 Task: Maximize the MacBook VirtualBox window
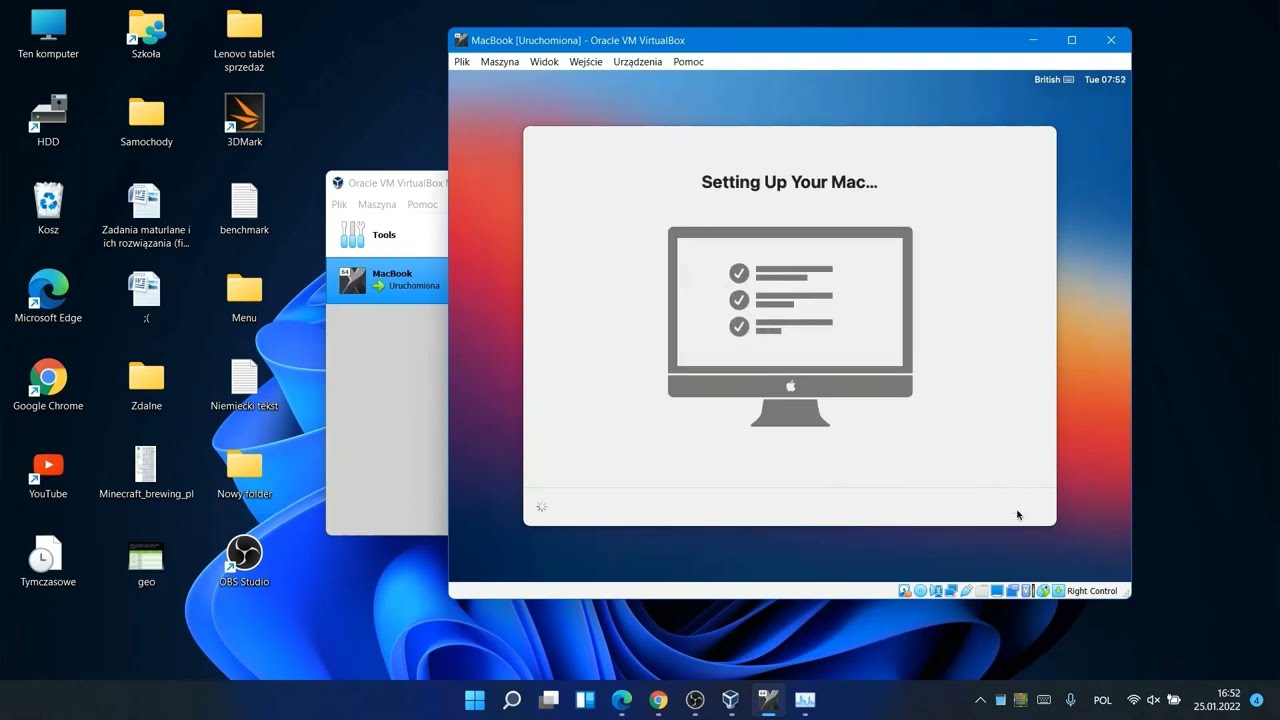[x=1072, y=40]
